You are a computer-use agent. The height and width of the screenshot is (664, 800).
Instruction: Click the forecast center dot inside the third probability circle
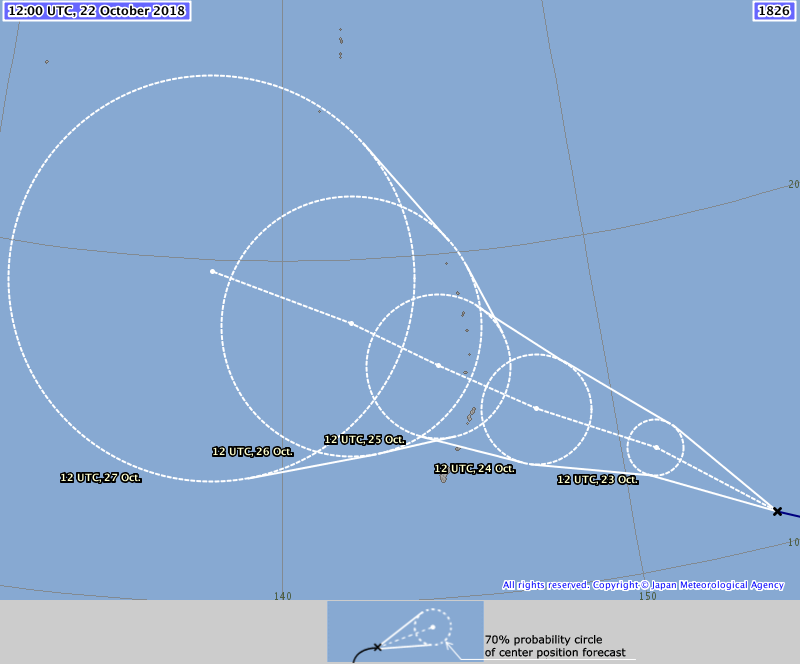438,365
